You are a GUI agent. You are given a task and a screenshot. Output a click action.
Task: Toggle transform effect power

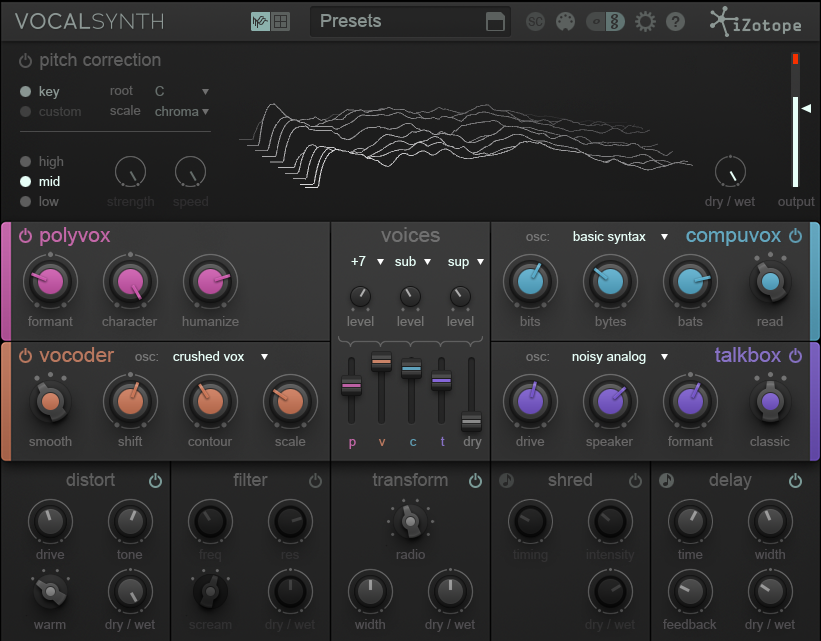[475, 480]
